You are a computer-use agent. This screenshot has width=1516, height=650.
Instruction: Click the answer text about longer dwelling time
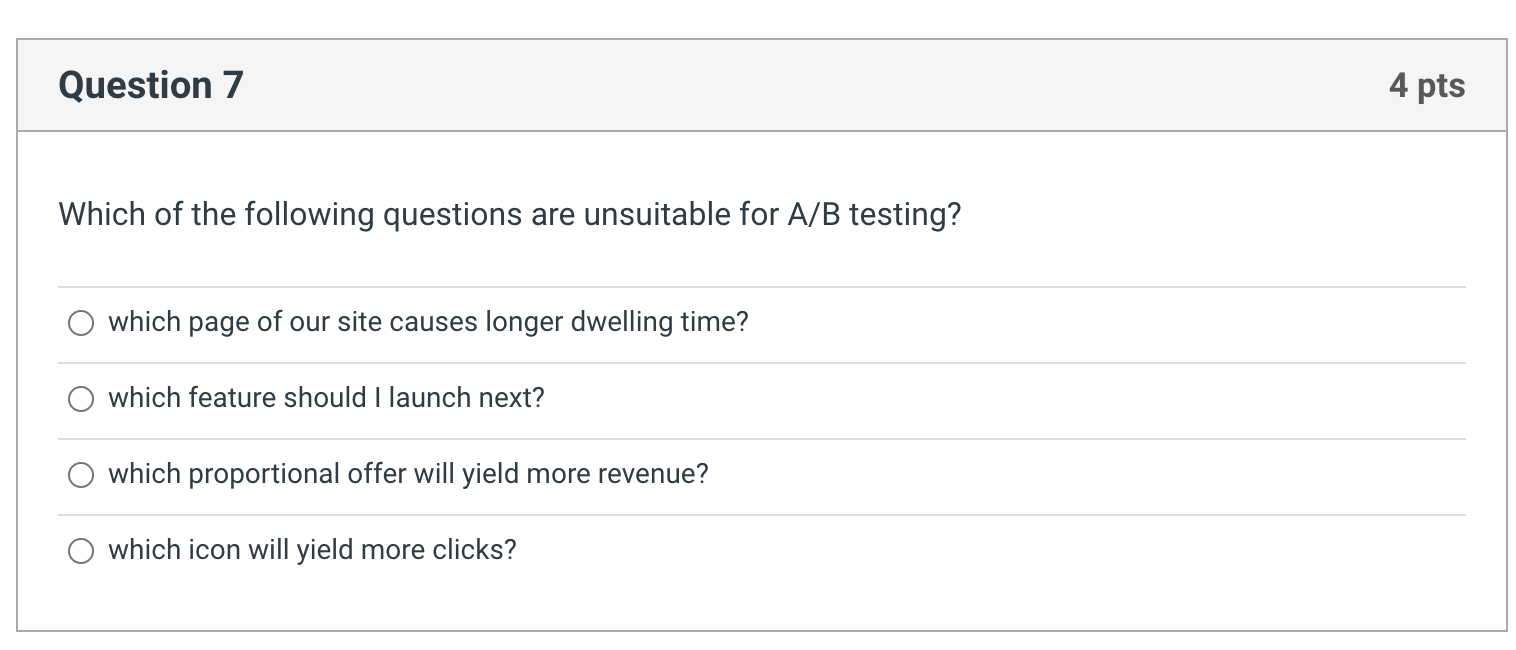tap(428, 322)
